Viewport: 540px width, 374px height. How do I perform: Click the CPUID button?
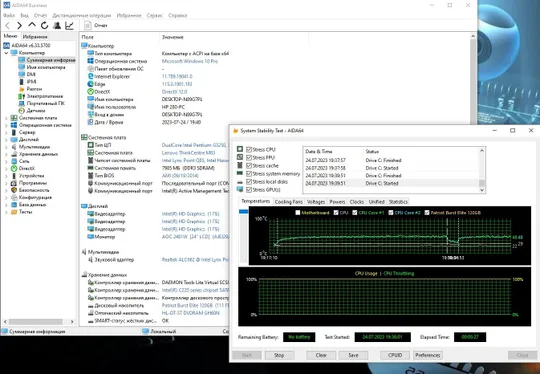395,355
